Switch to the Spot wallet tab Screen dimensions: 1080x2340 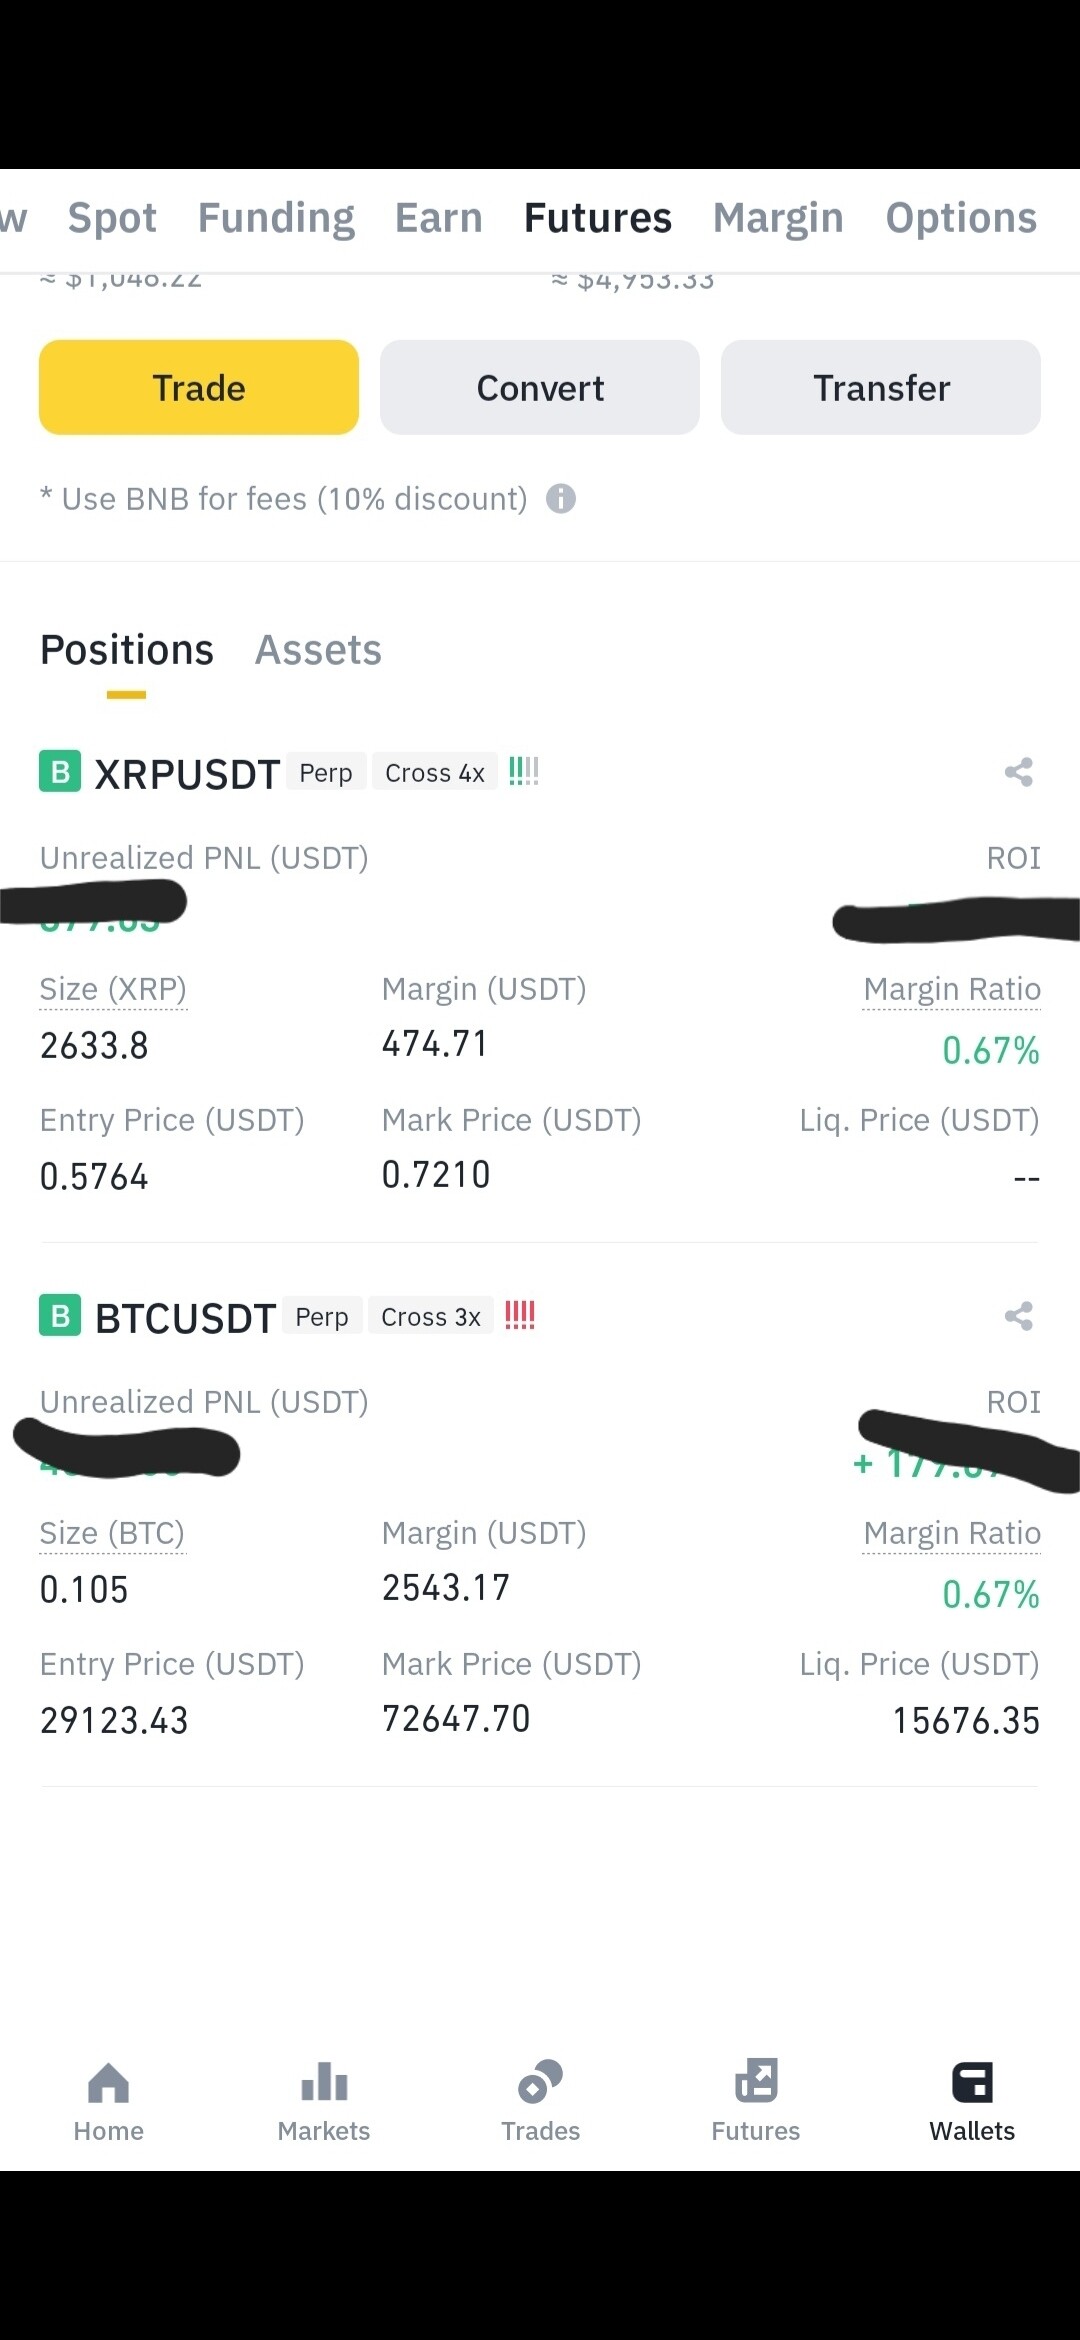point(112,218)
